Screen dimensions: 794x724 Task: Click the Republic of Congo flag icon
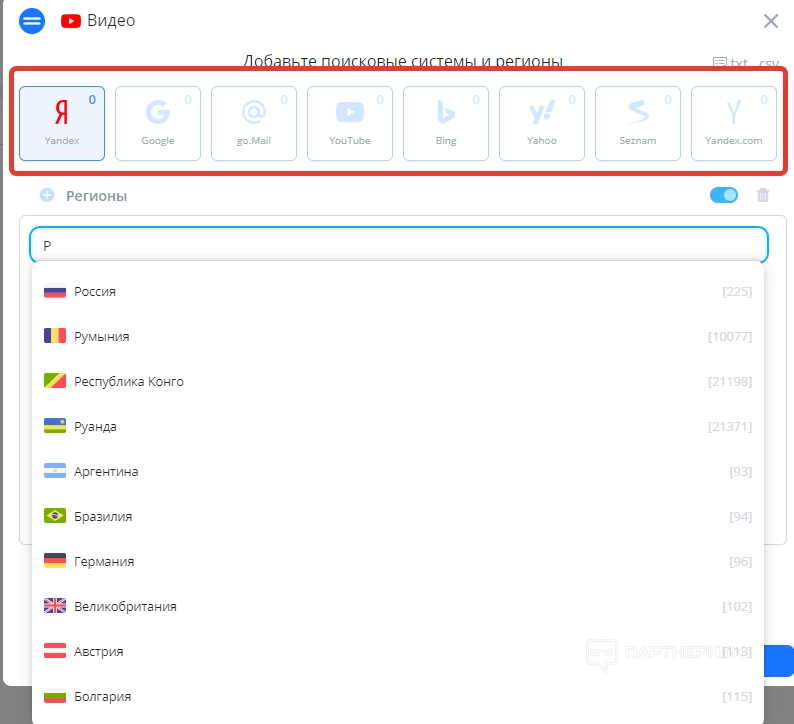(55, 381)
